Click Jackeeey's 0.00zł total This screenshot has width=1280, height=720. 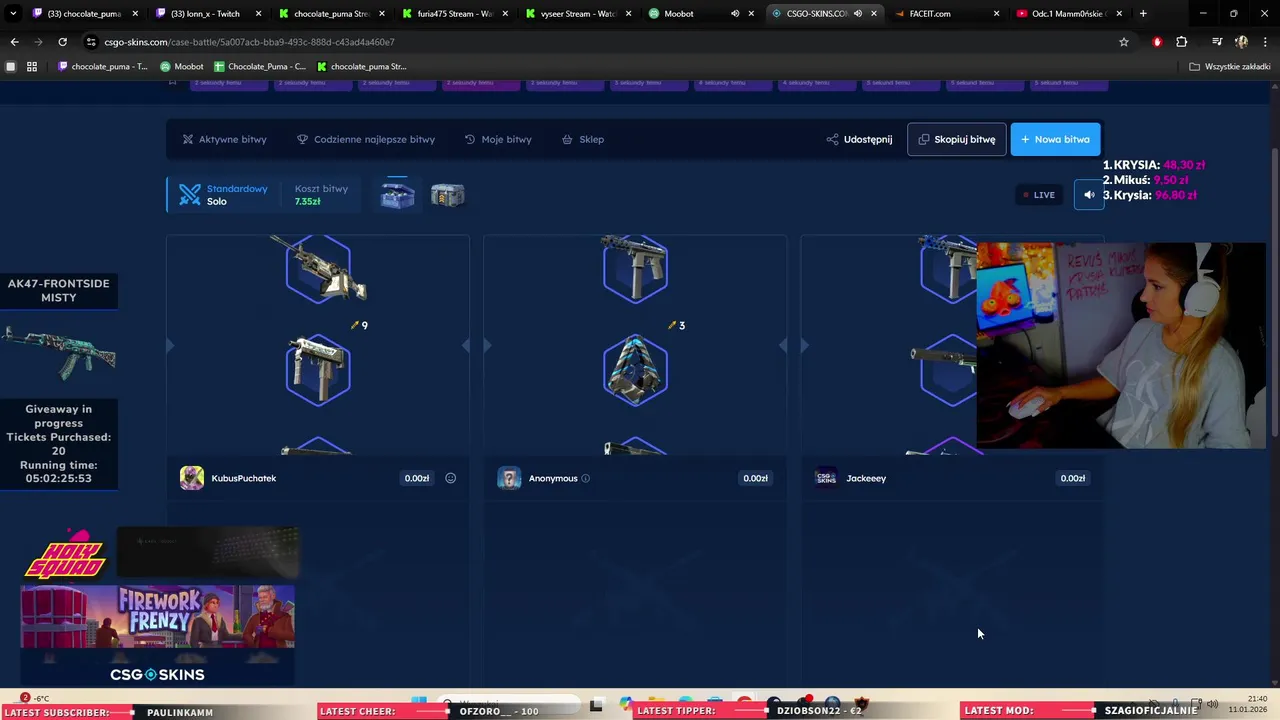pyautogui.click(x=1073, y=478)
